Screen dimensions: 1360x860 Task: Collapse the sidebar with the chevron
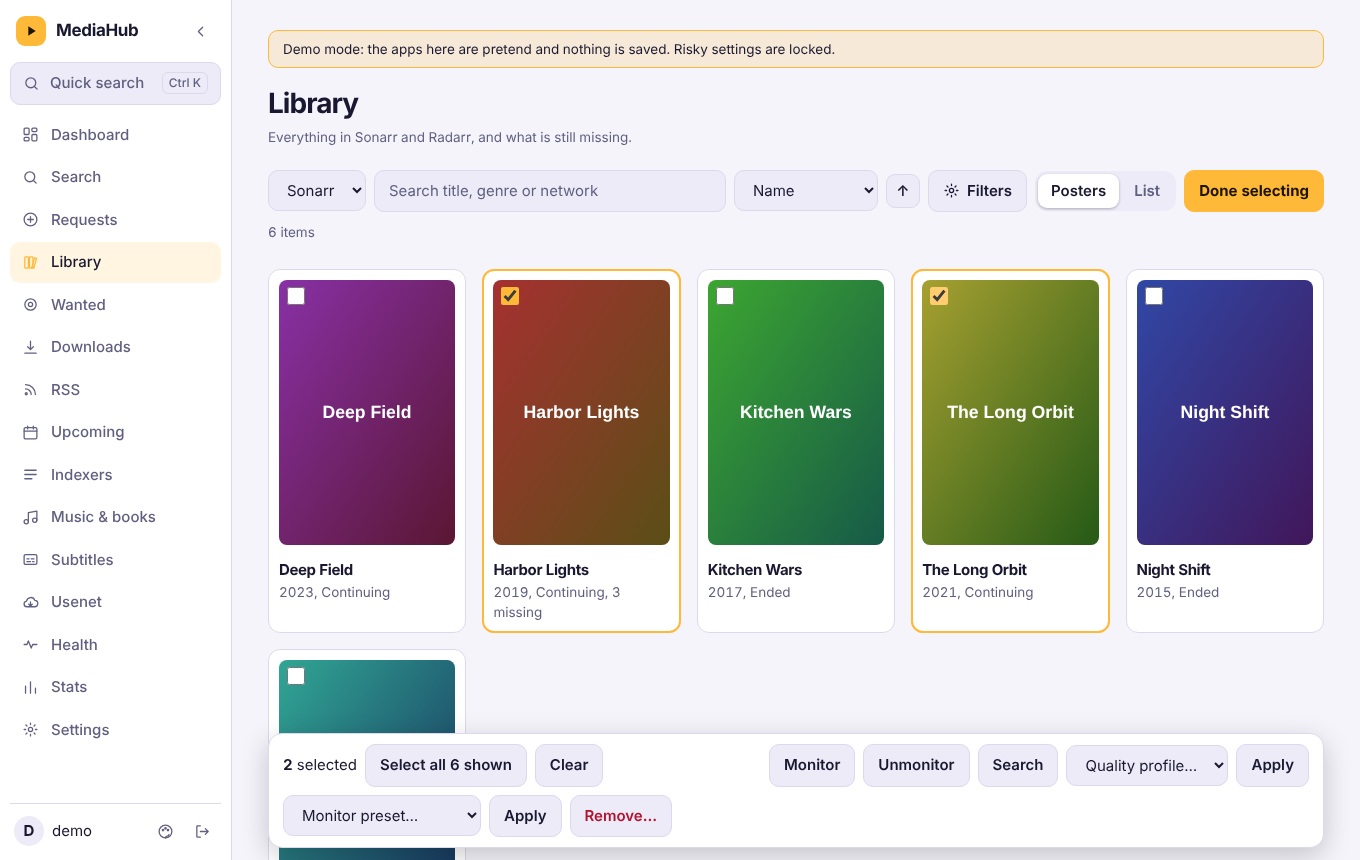(201, 31)
